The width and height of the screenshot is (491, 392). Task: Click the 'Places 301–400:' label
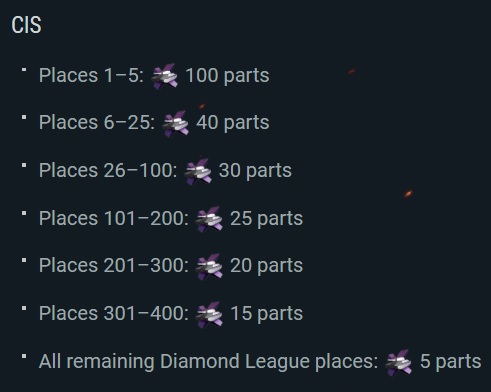pos(114,314)
